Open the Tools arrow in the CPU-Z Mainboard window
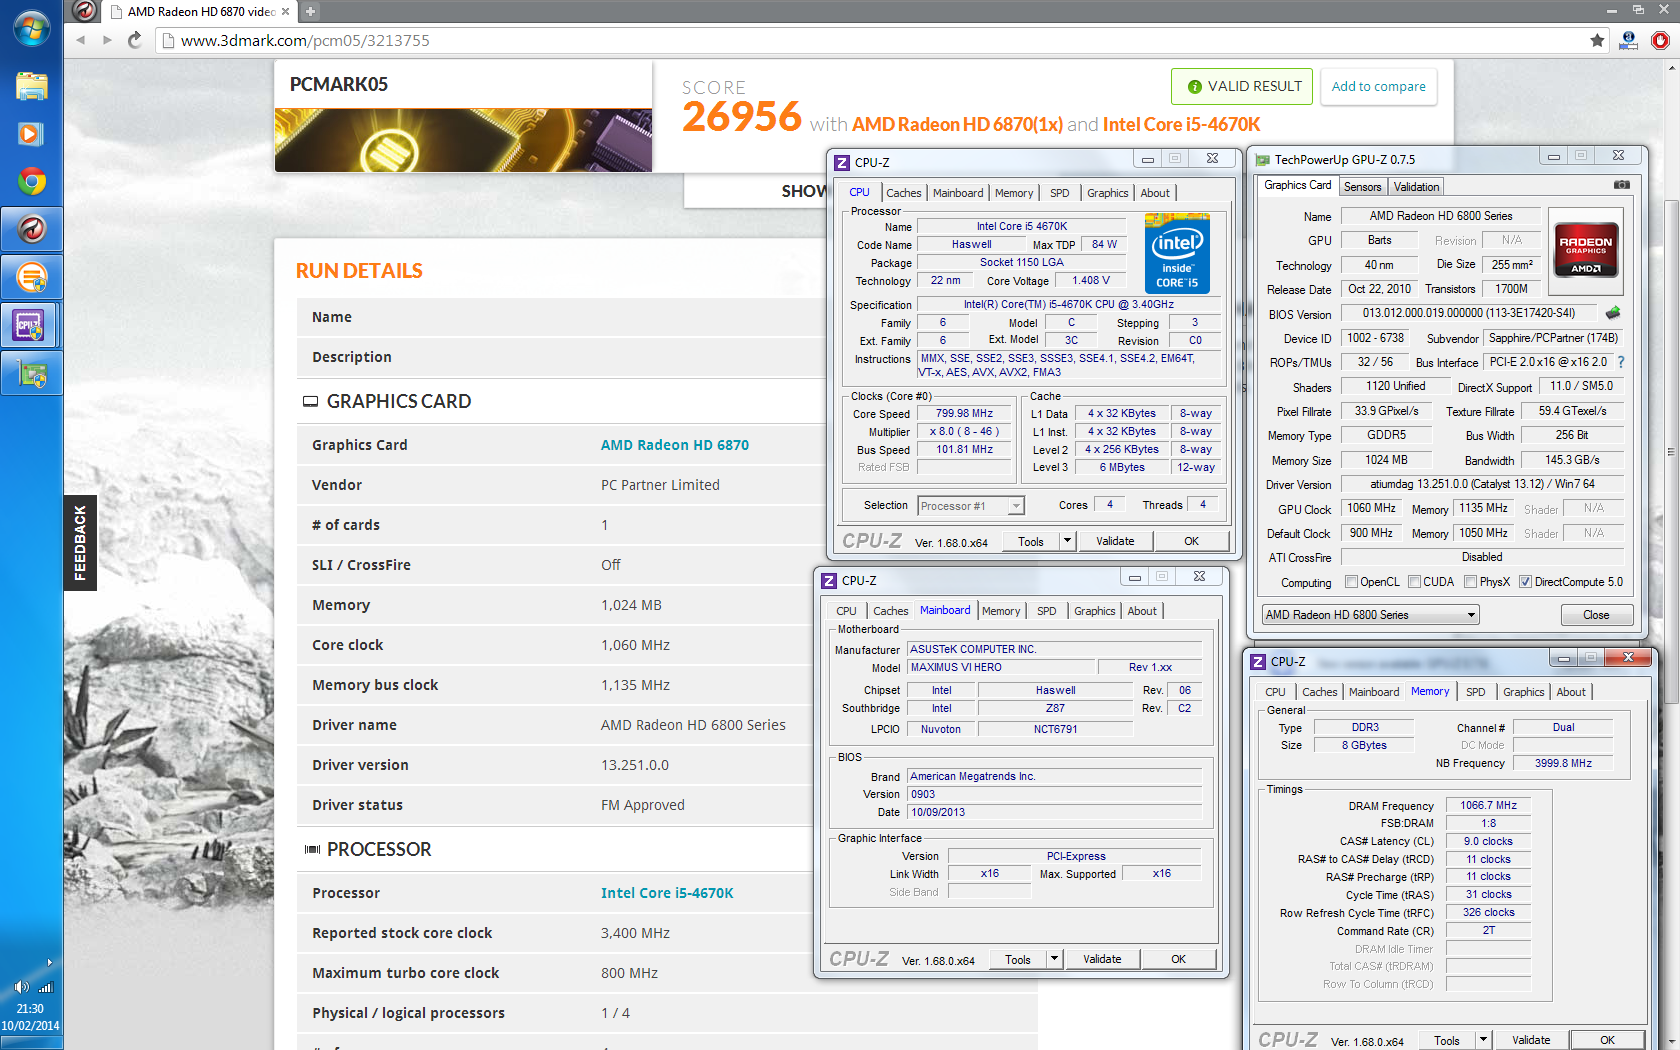Viewport: 1680px width, 1050px height. (1054, 959)
